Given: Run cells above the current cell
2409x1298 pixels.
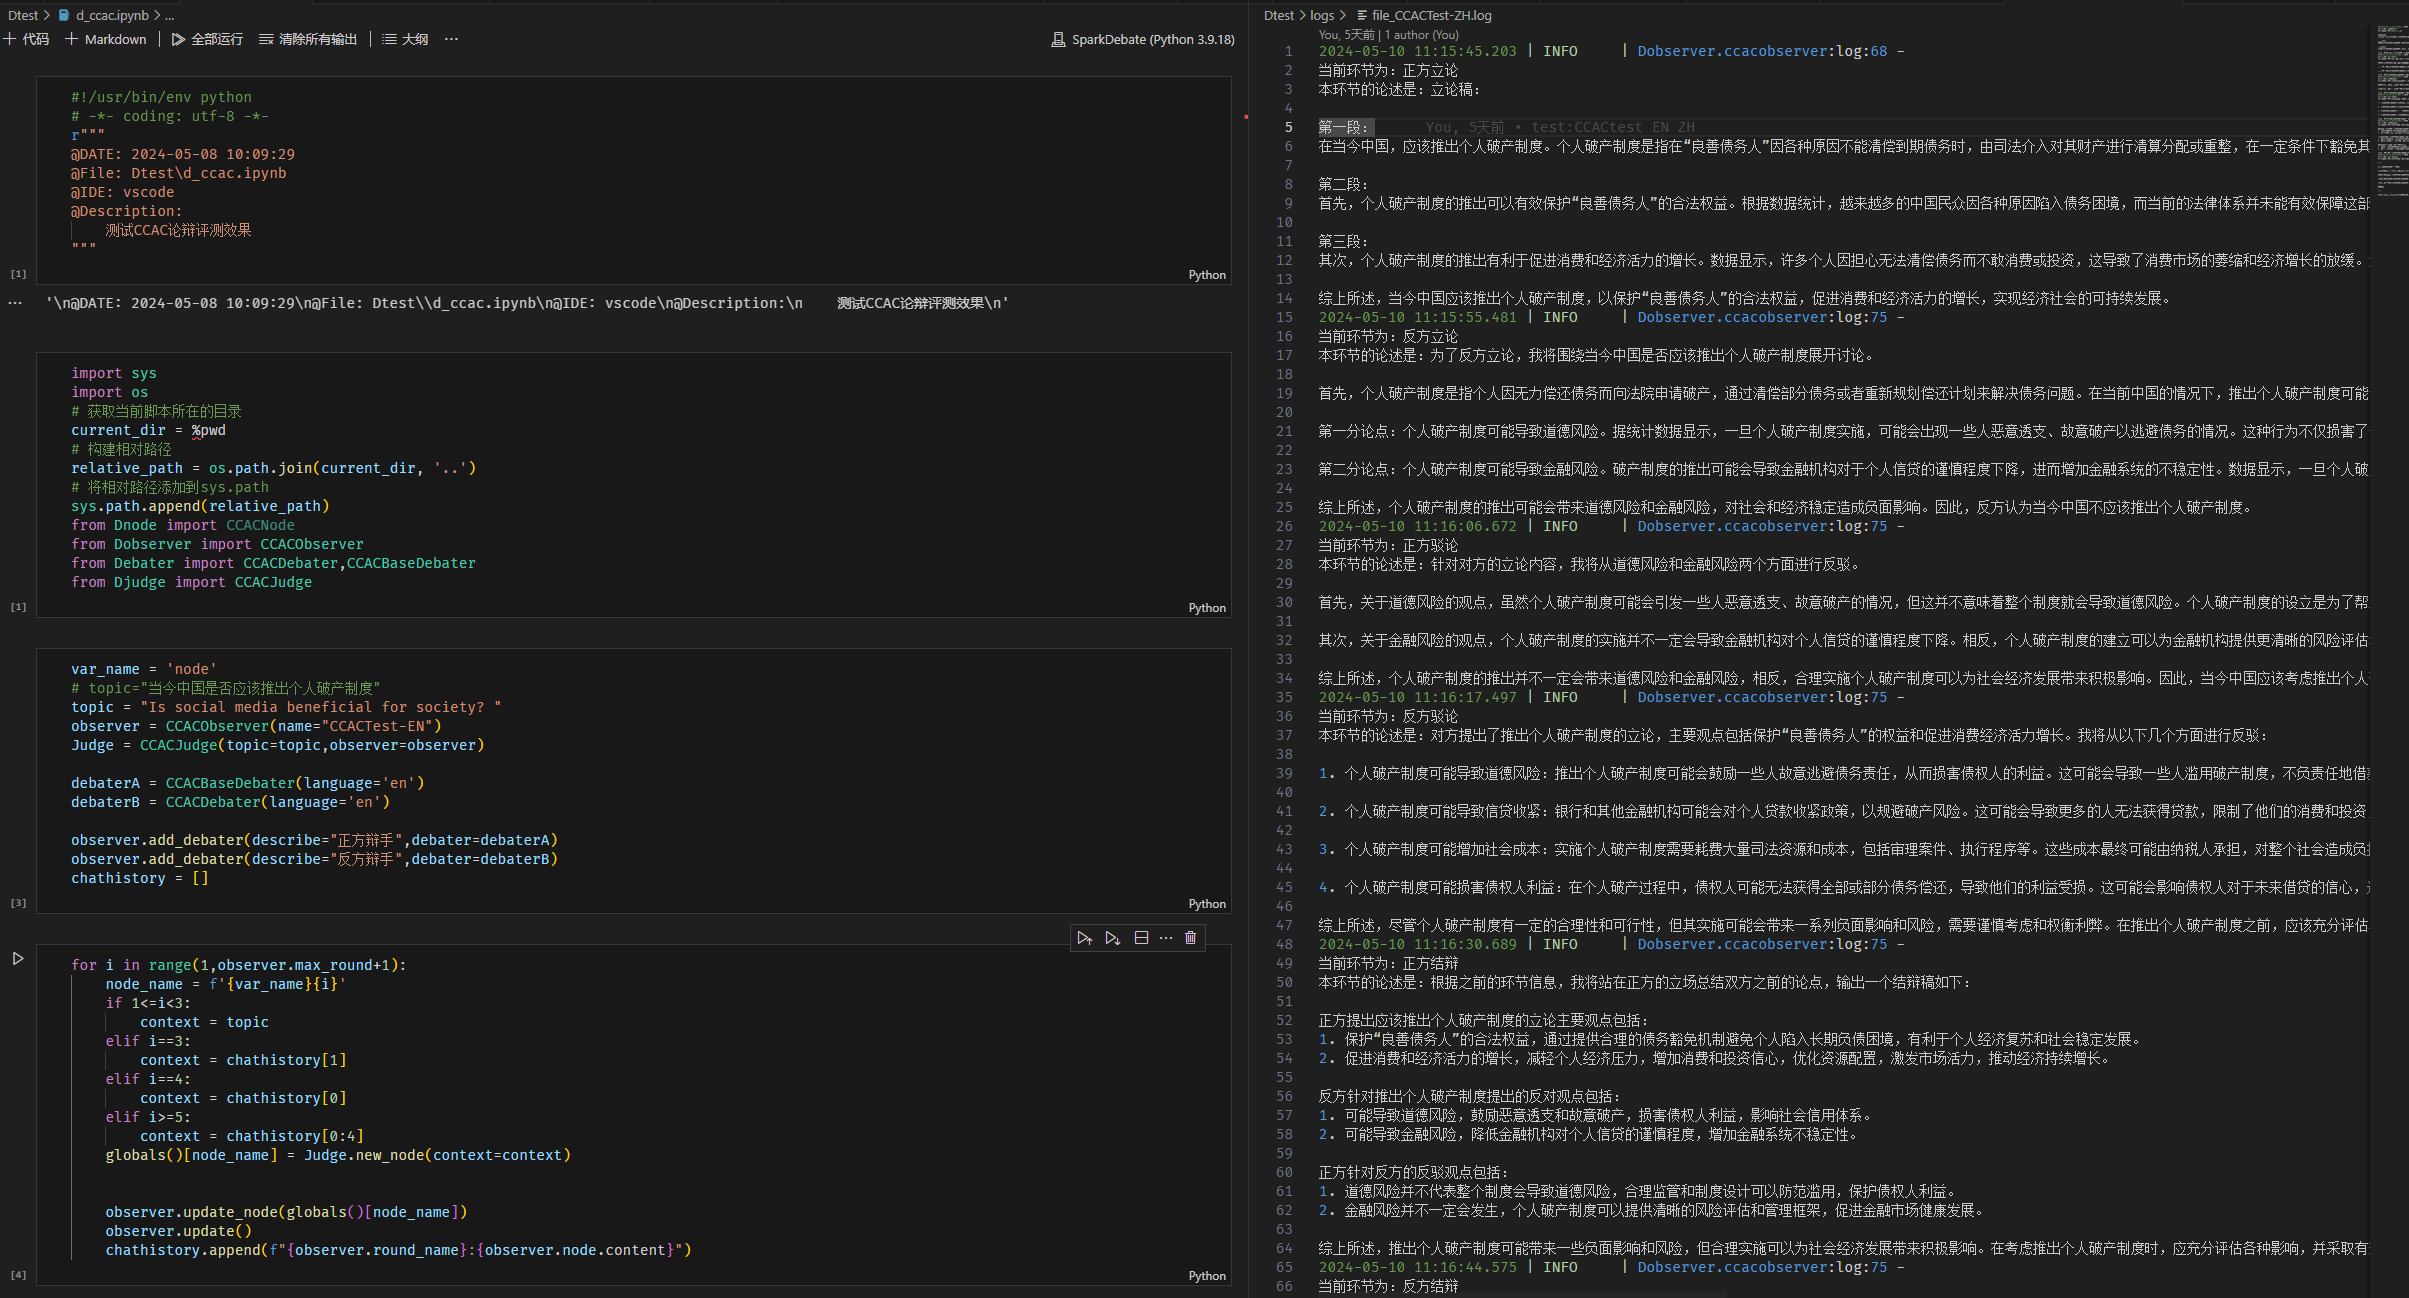Looking at the screenshot, I should [1084, 938].
